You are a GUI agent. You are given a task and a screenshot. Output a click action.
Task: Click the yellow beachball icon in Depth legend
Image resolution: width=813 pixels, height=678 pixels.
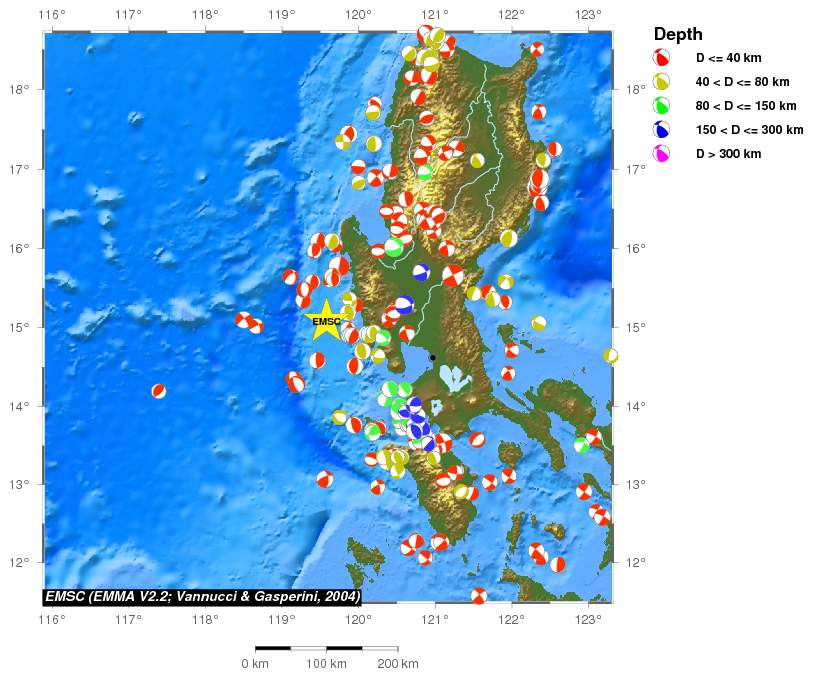[661, 82]
